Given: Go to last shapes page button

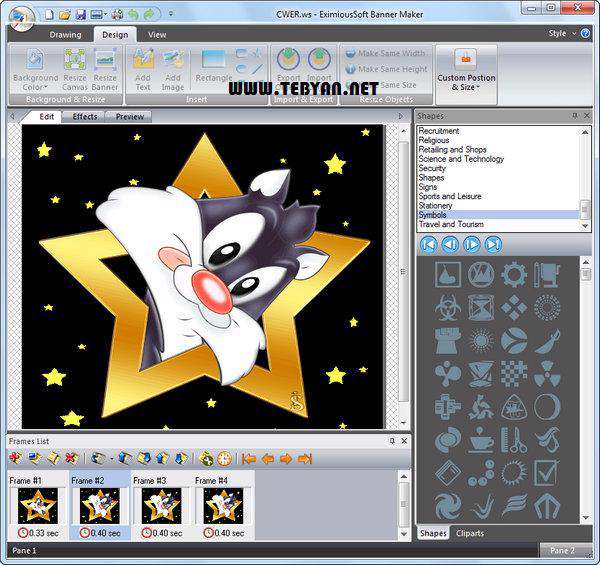Looking at the screenshot, I should 493,244.
